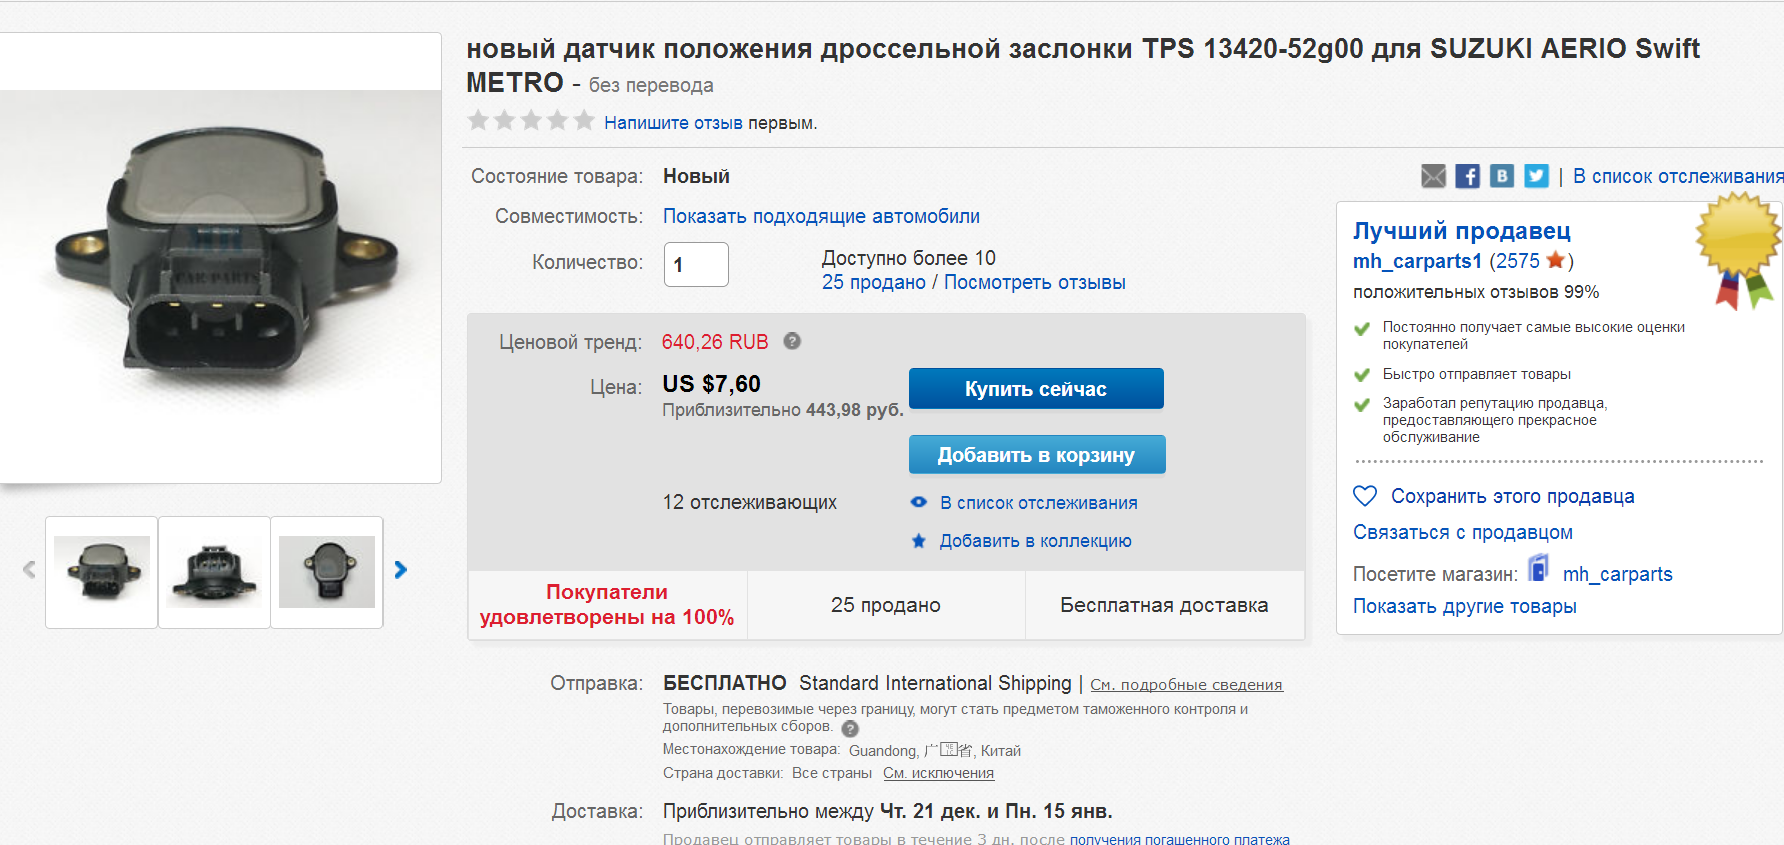Open "Показать подходящие автомобили" compatibility link
The width and height of the screenshot is (1784, 845).
821,216
